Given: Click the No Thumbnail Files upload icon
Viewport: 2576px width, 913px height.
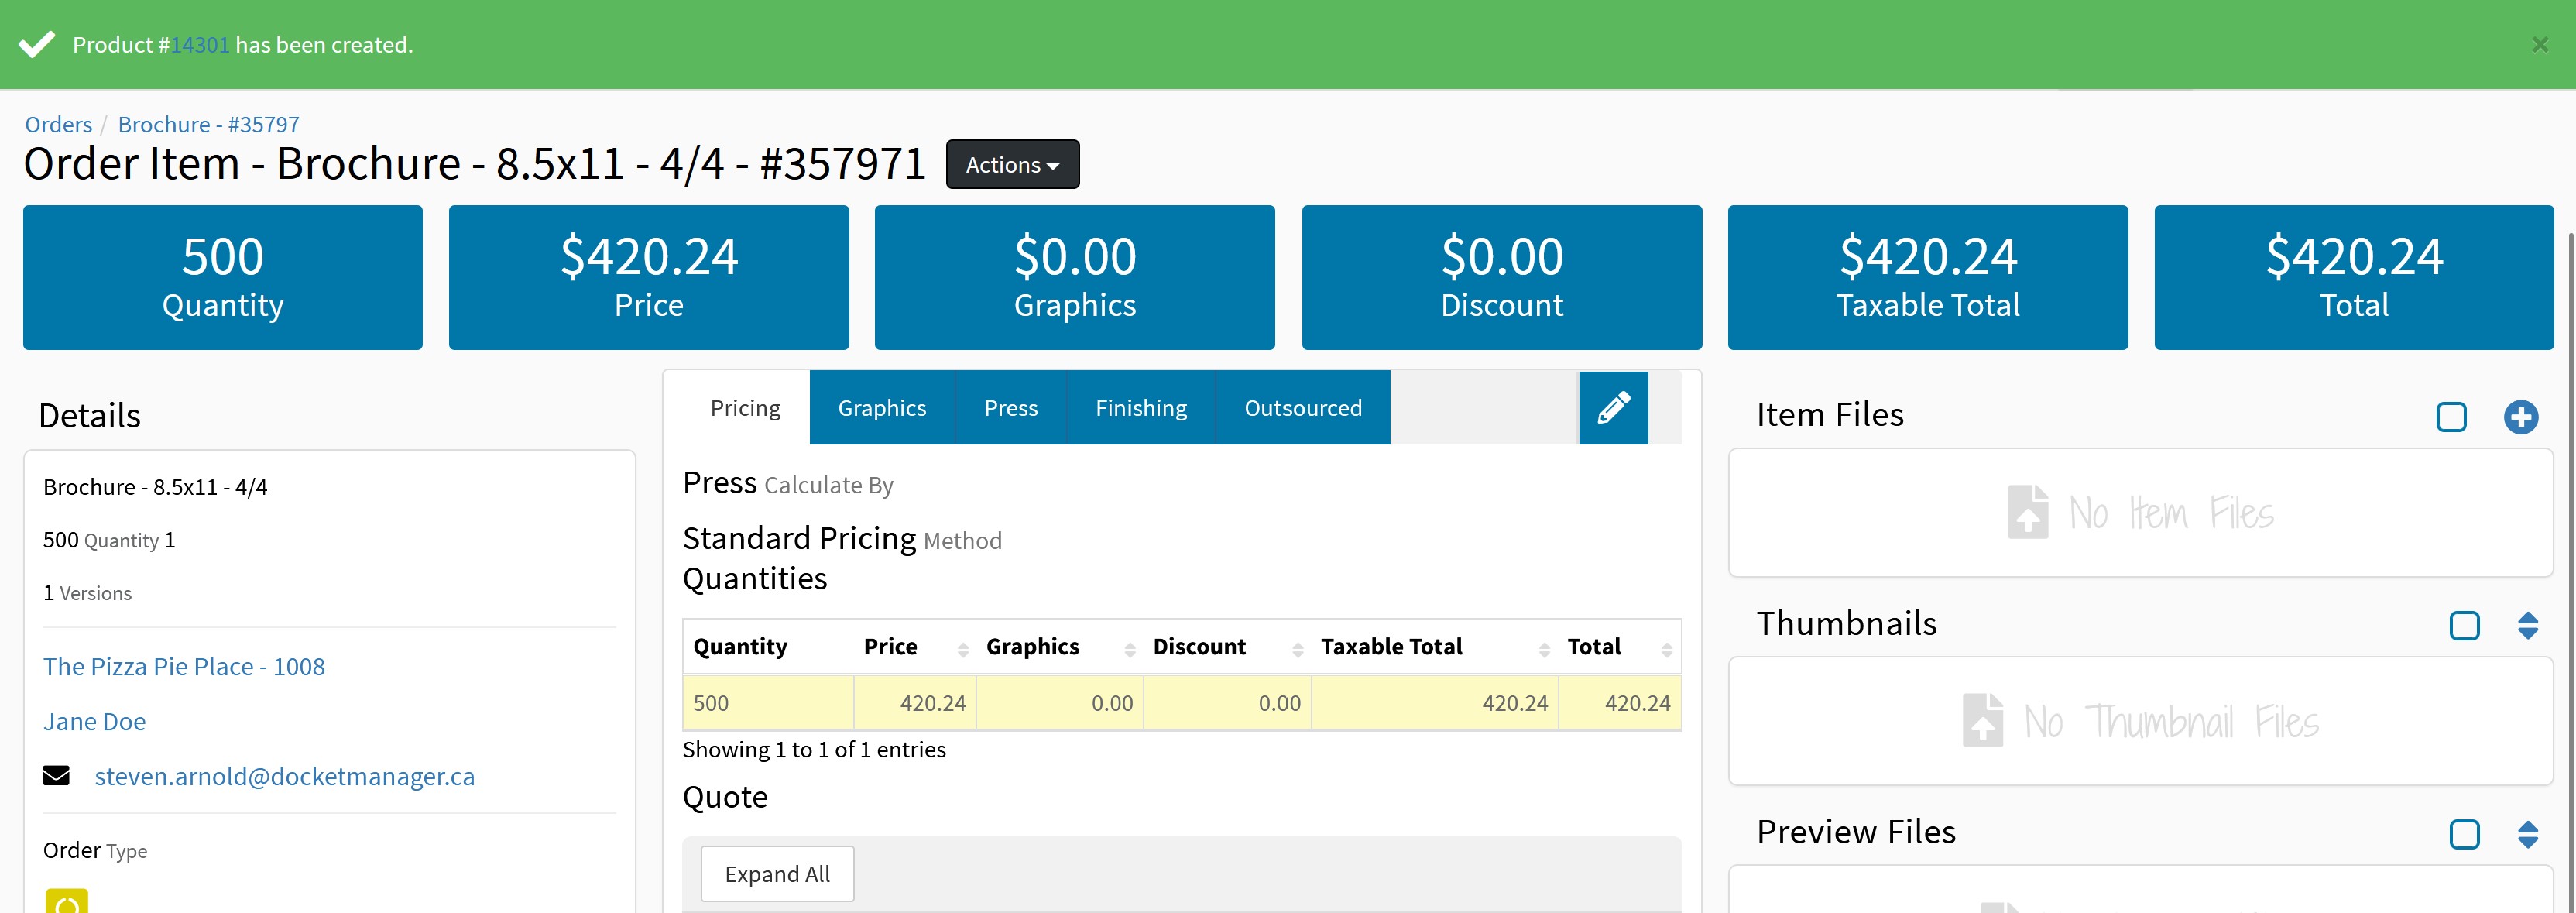Looking at the screenshot, I should 1982,721.
